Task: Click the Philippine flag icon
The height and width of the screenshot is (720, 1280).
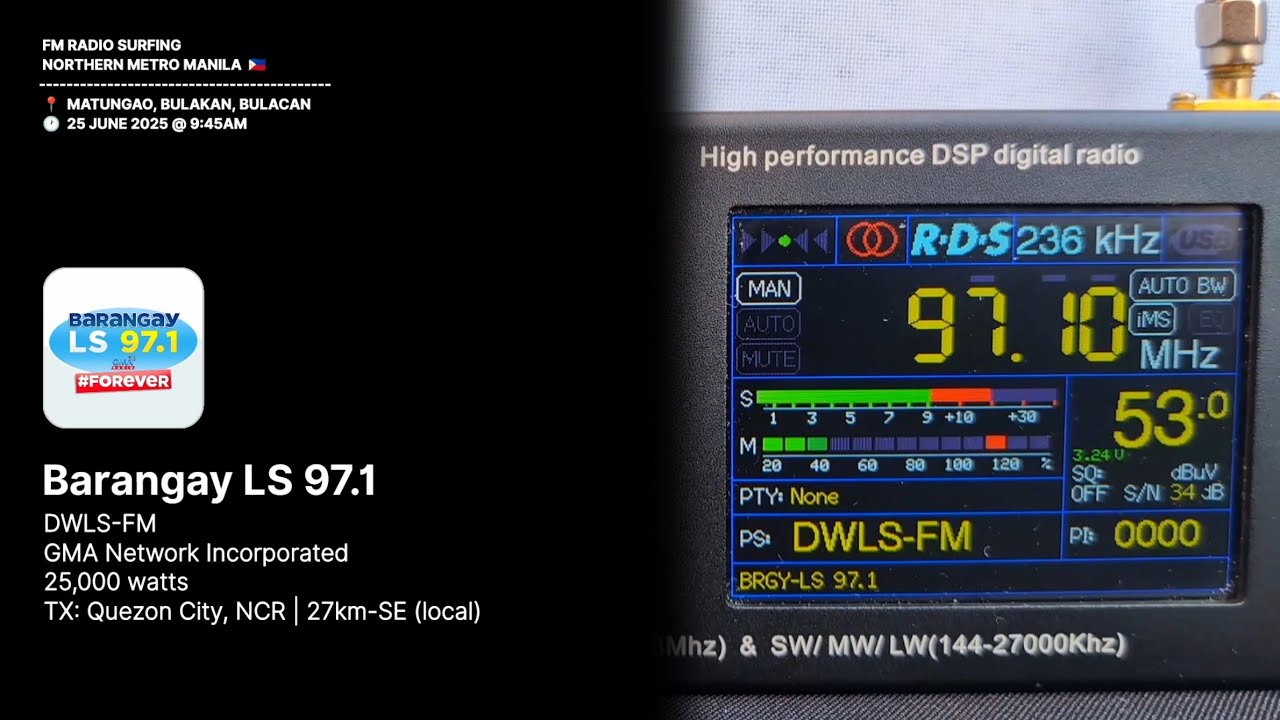Action: click(257, 65)
